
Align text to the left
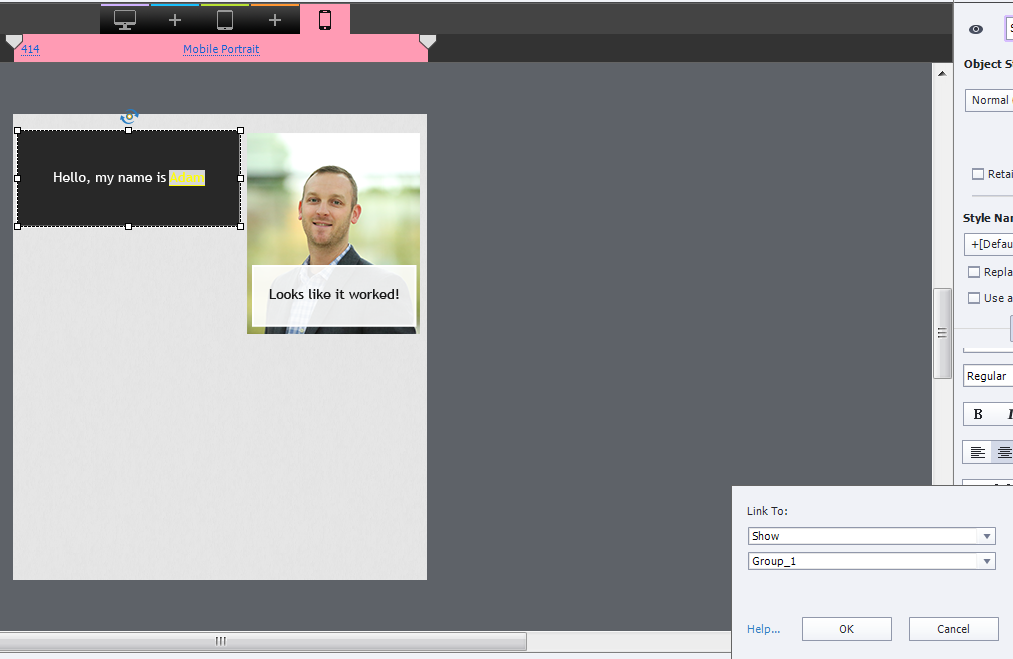(977, 452)
